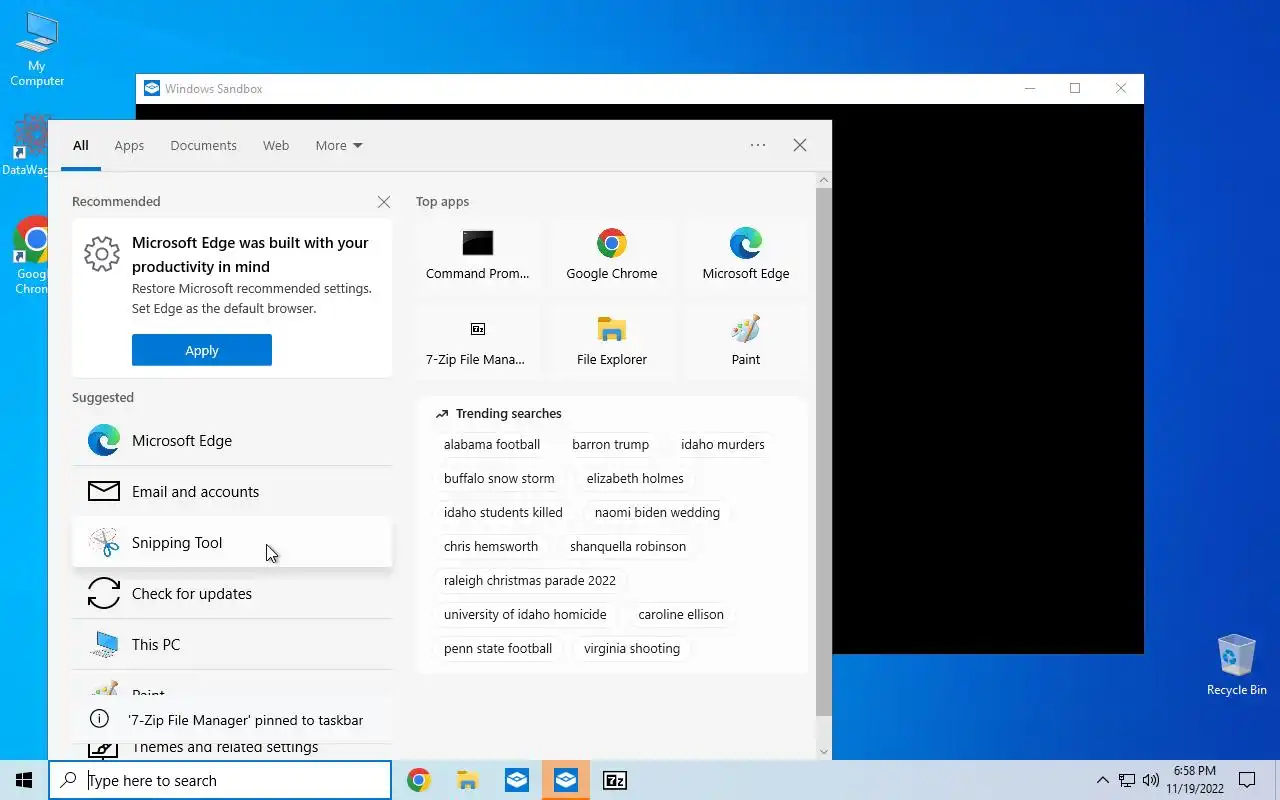Click the volume speaker tray icon
Screen dimensions: 1280x800
[x=1150, y=780]
